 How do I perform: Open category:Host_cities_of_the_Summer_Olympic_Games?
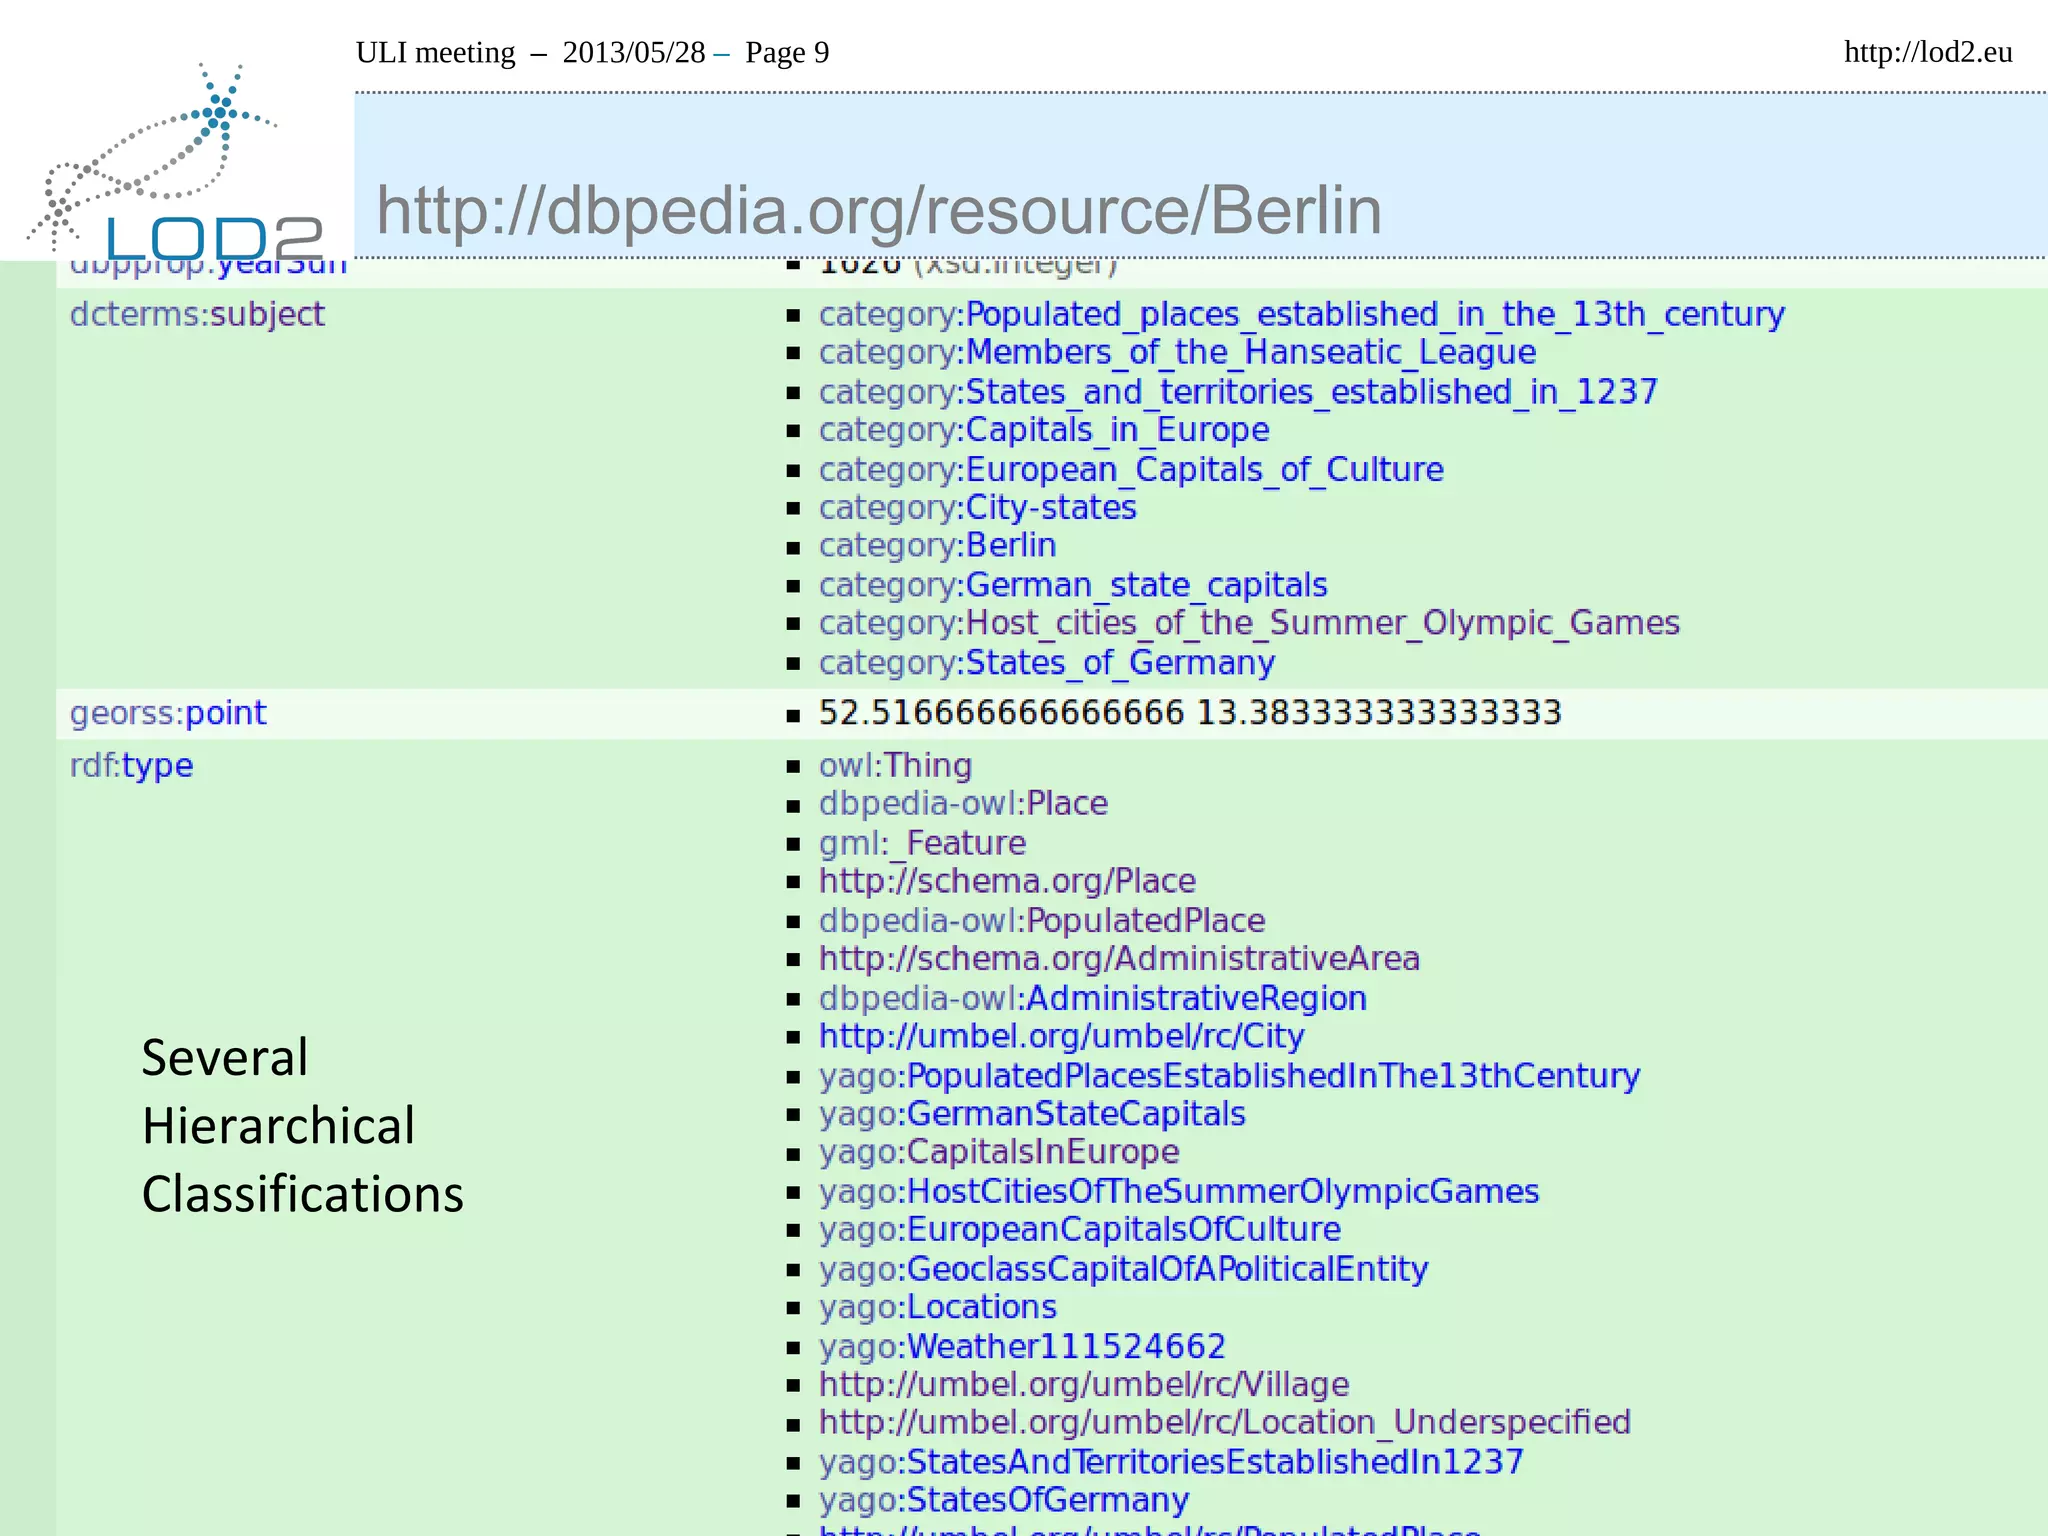tap(1249, 623)
